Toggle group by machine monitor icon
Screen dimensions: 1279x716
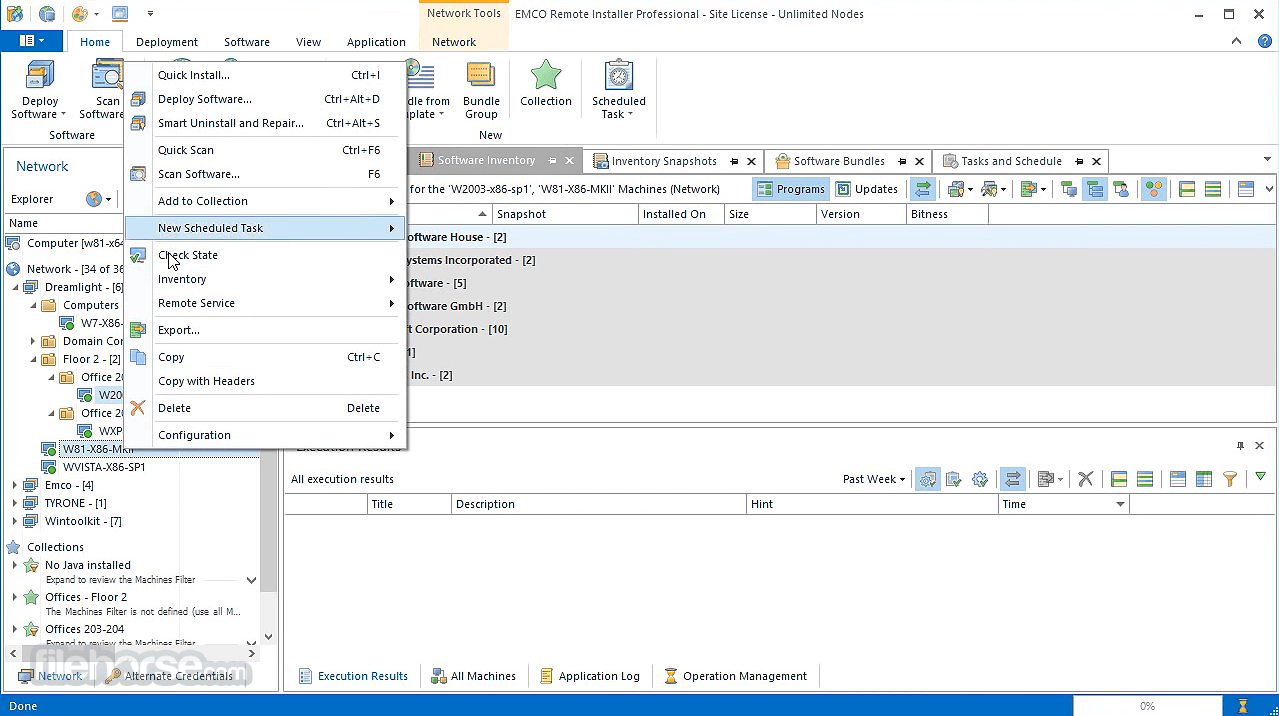[1069, 189]
